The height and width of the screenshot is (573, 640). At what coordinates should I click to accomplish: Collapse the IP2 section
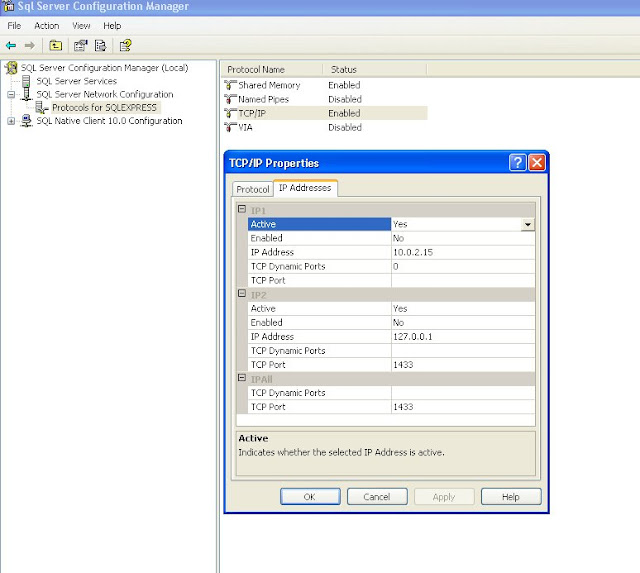pos(242,293)
